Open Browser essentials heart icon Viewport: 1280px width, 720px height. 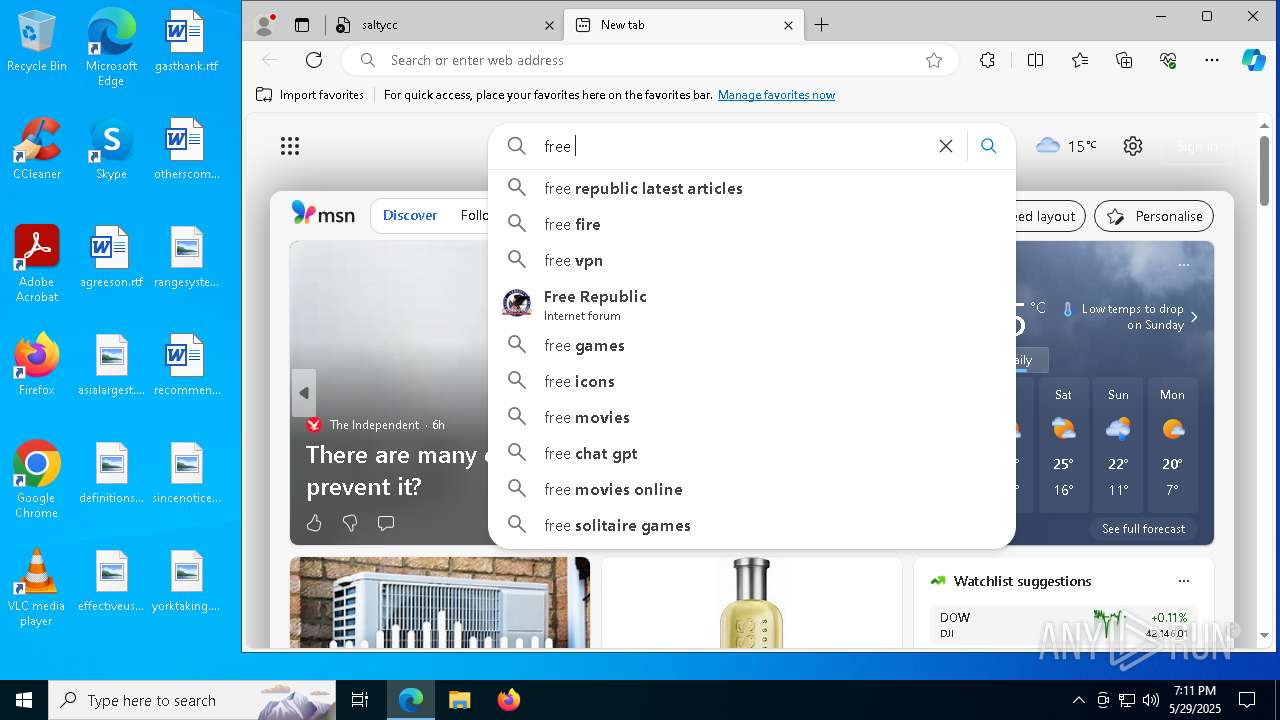coord(1168,60)
